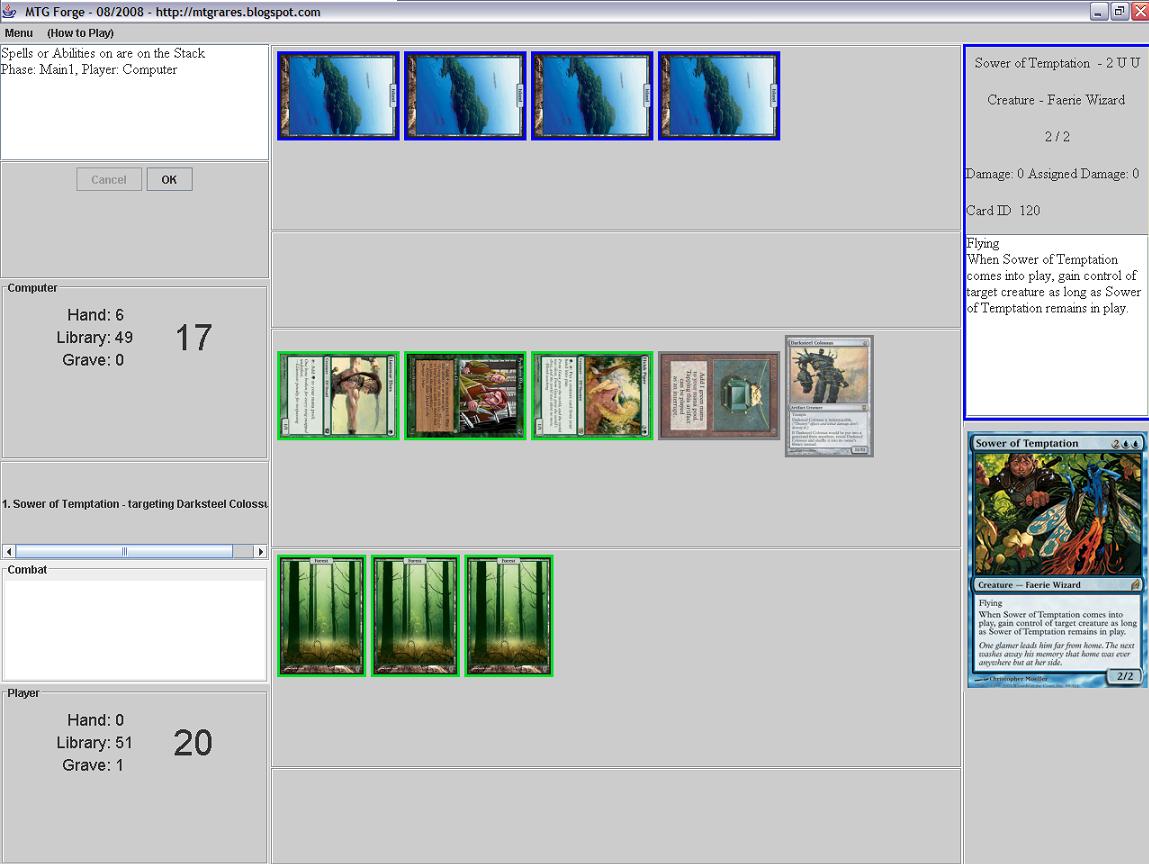This screenshot has width=1149, height=864.
Task: Click the '2 / 2' power and toughness
Action: pos(1057,137)
